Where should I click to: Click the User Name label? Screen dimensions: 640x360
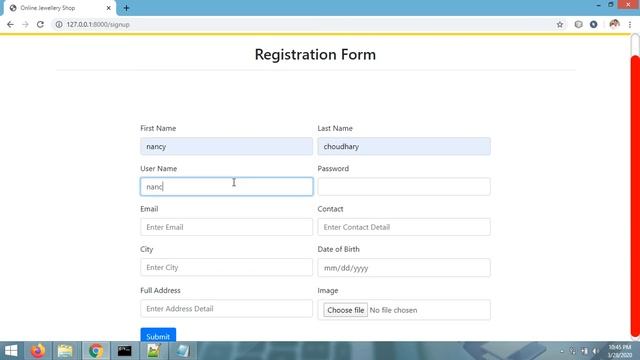[x=158, y=169]
